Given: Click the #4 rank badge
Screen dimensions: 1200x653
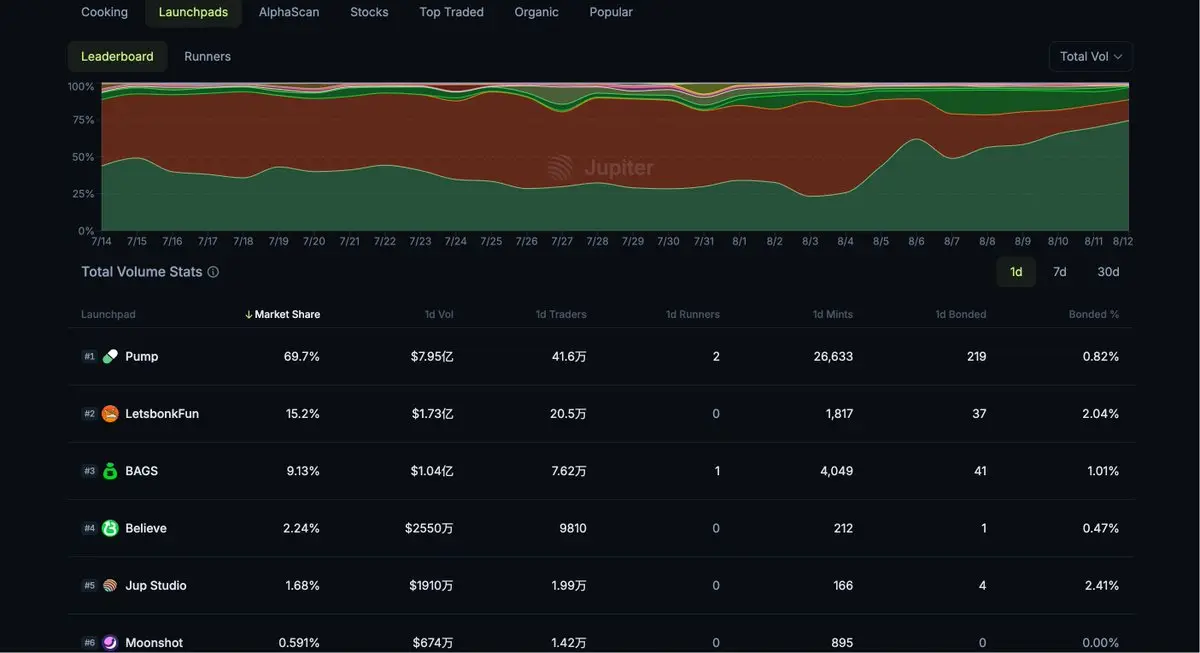Looking at the screenshot, I should tap(89, 528).
